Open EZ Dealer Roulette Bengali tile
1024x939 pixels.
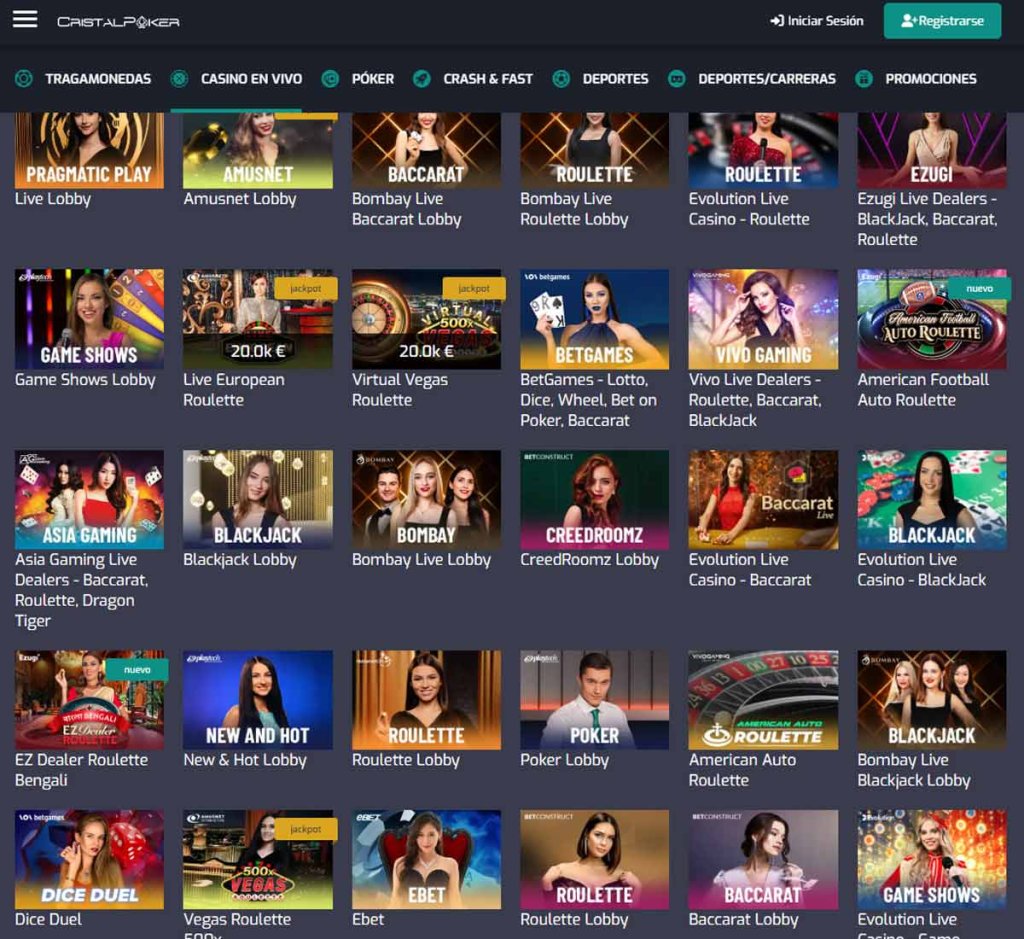click(89, 700)
